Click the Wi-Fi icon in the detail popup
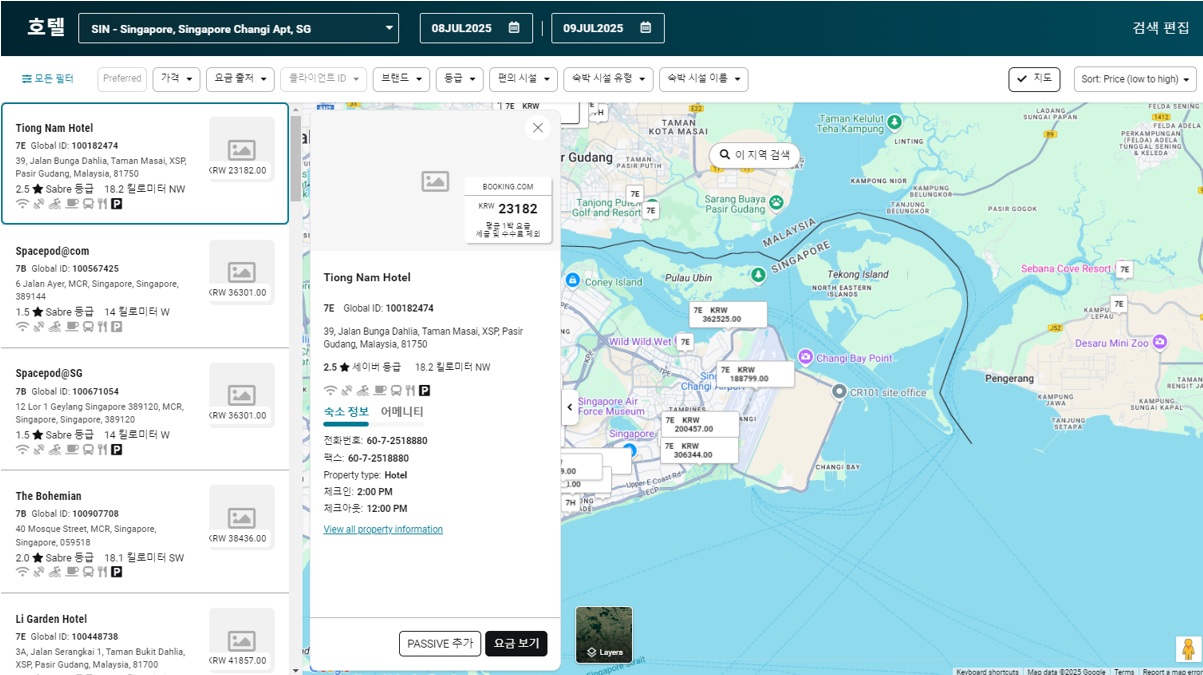Viewport: 1203px width, 675px height. point(330,390)
